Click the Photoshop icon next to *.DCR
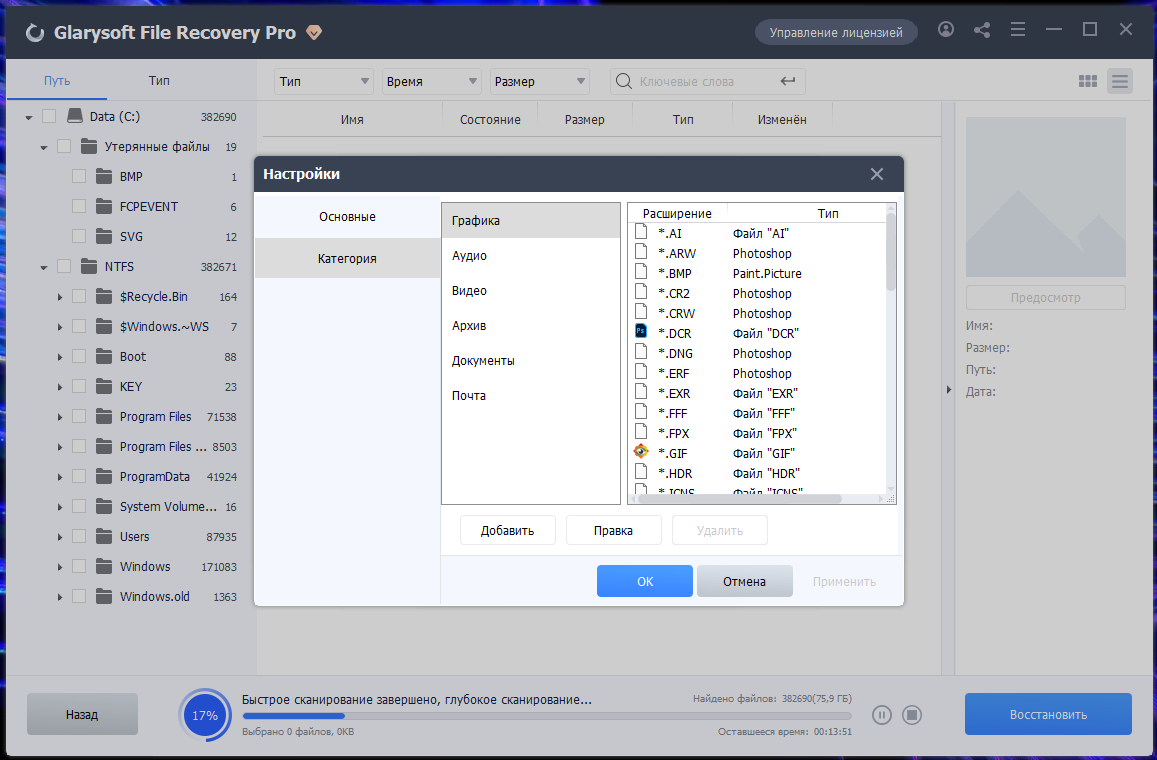 641,331
